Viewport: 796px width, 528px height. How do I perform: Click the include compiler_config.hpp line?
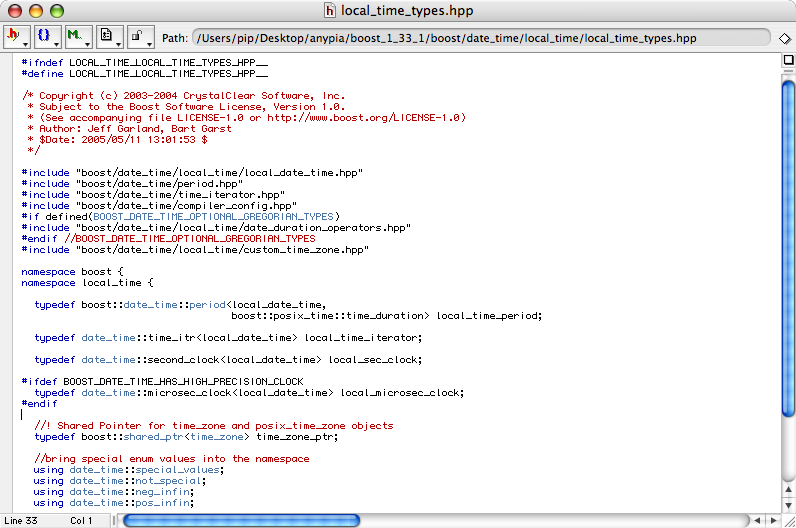159,206
